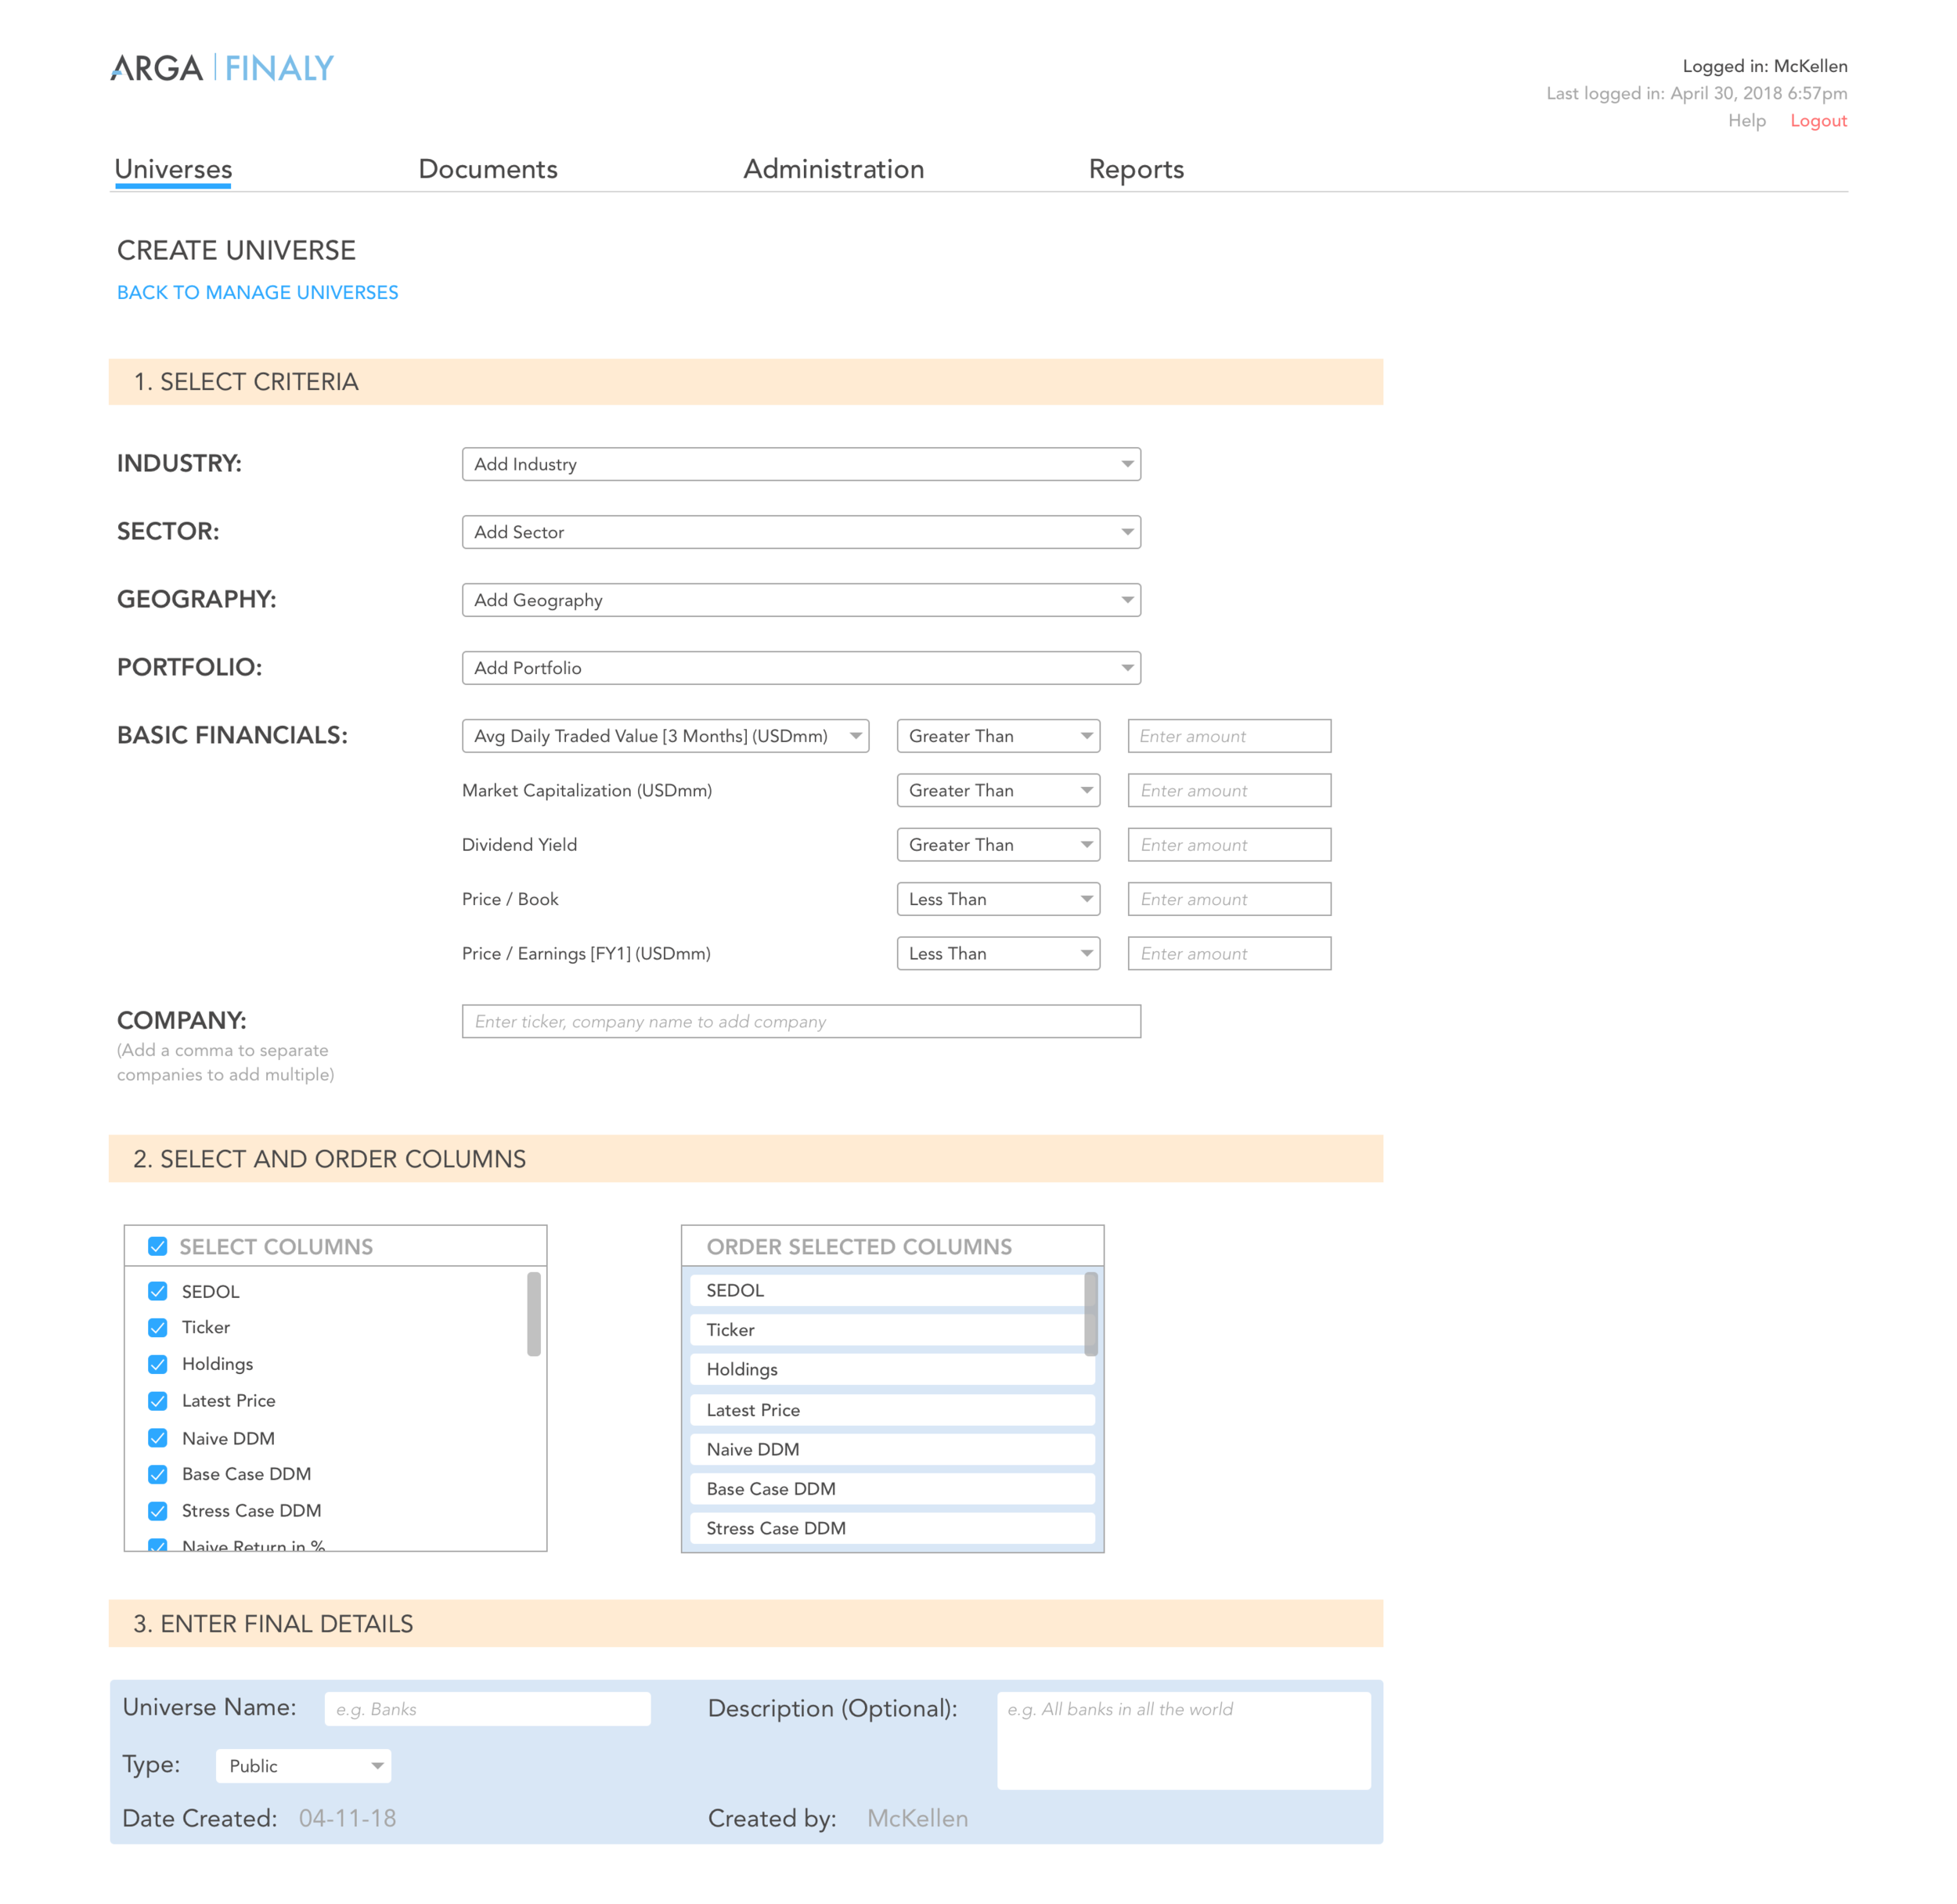Click the amount field for Price / Book

[x=1229, y=899]
